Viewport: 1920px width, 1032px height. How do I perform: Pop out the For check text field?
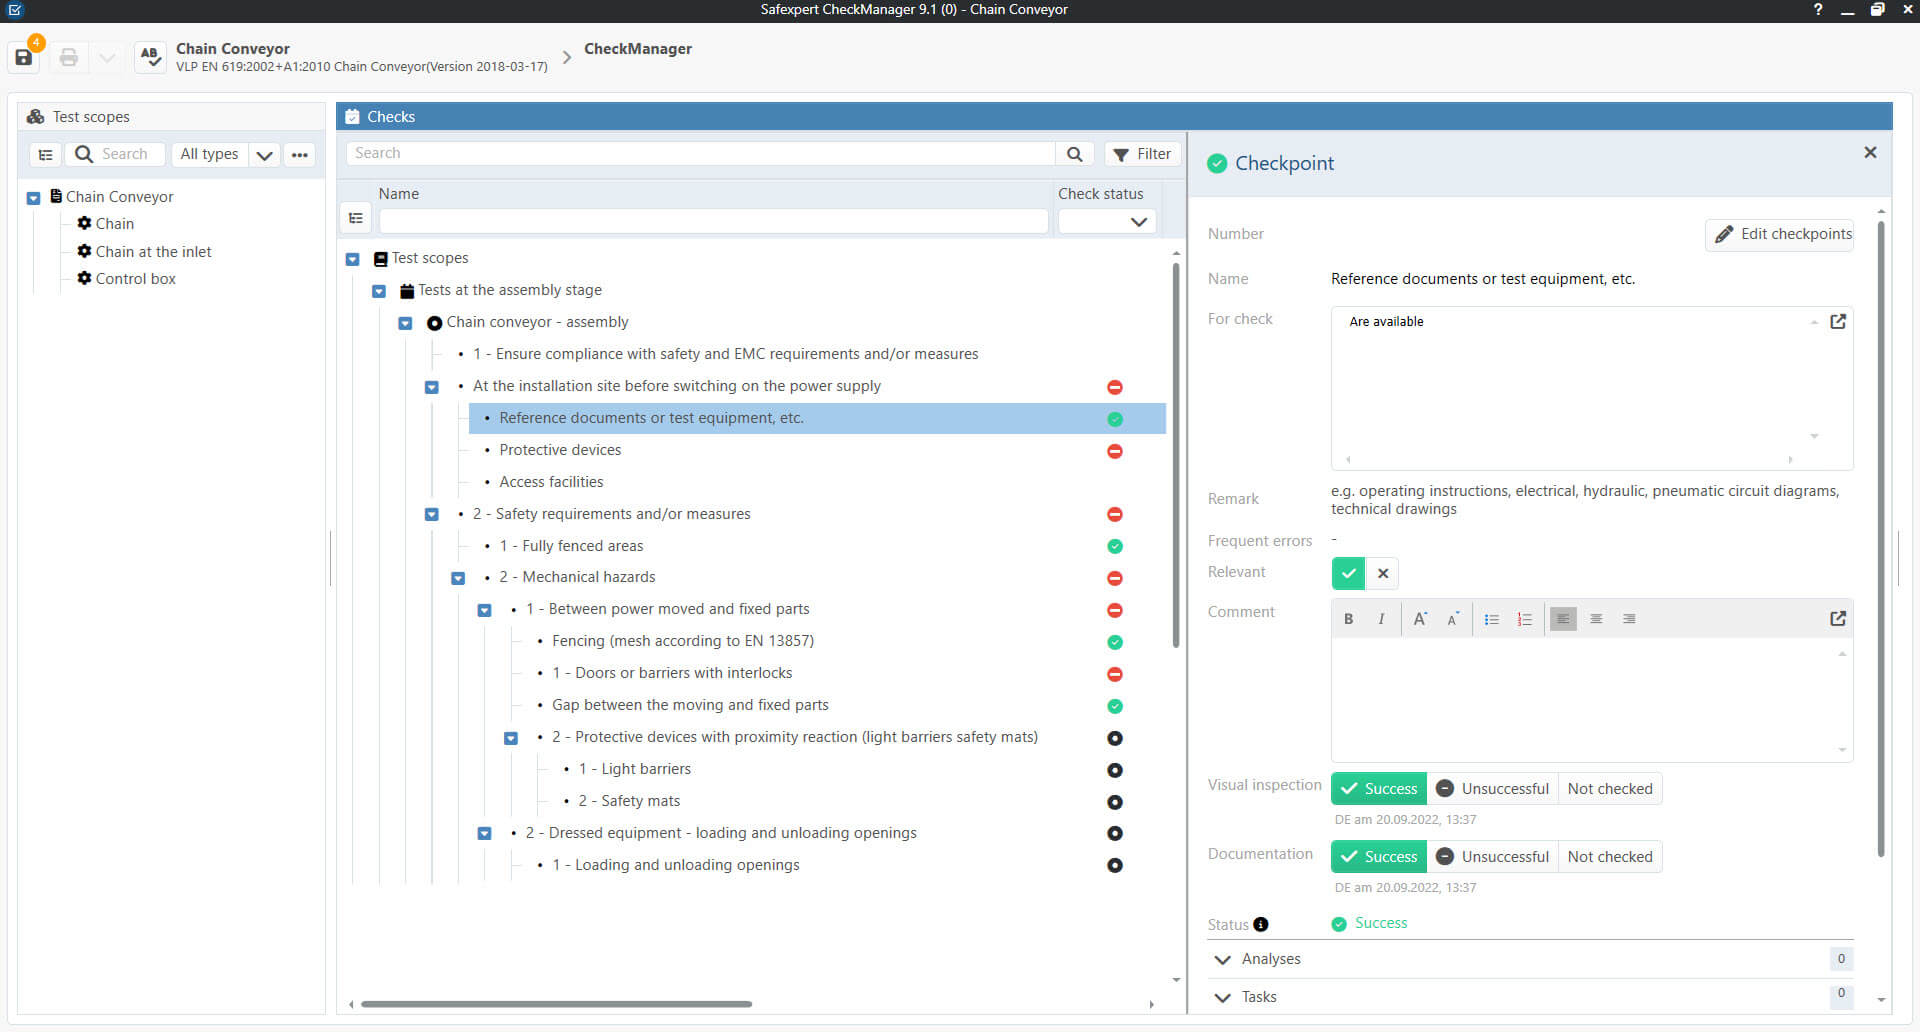(1837, 322)
